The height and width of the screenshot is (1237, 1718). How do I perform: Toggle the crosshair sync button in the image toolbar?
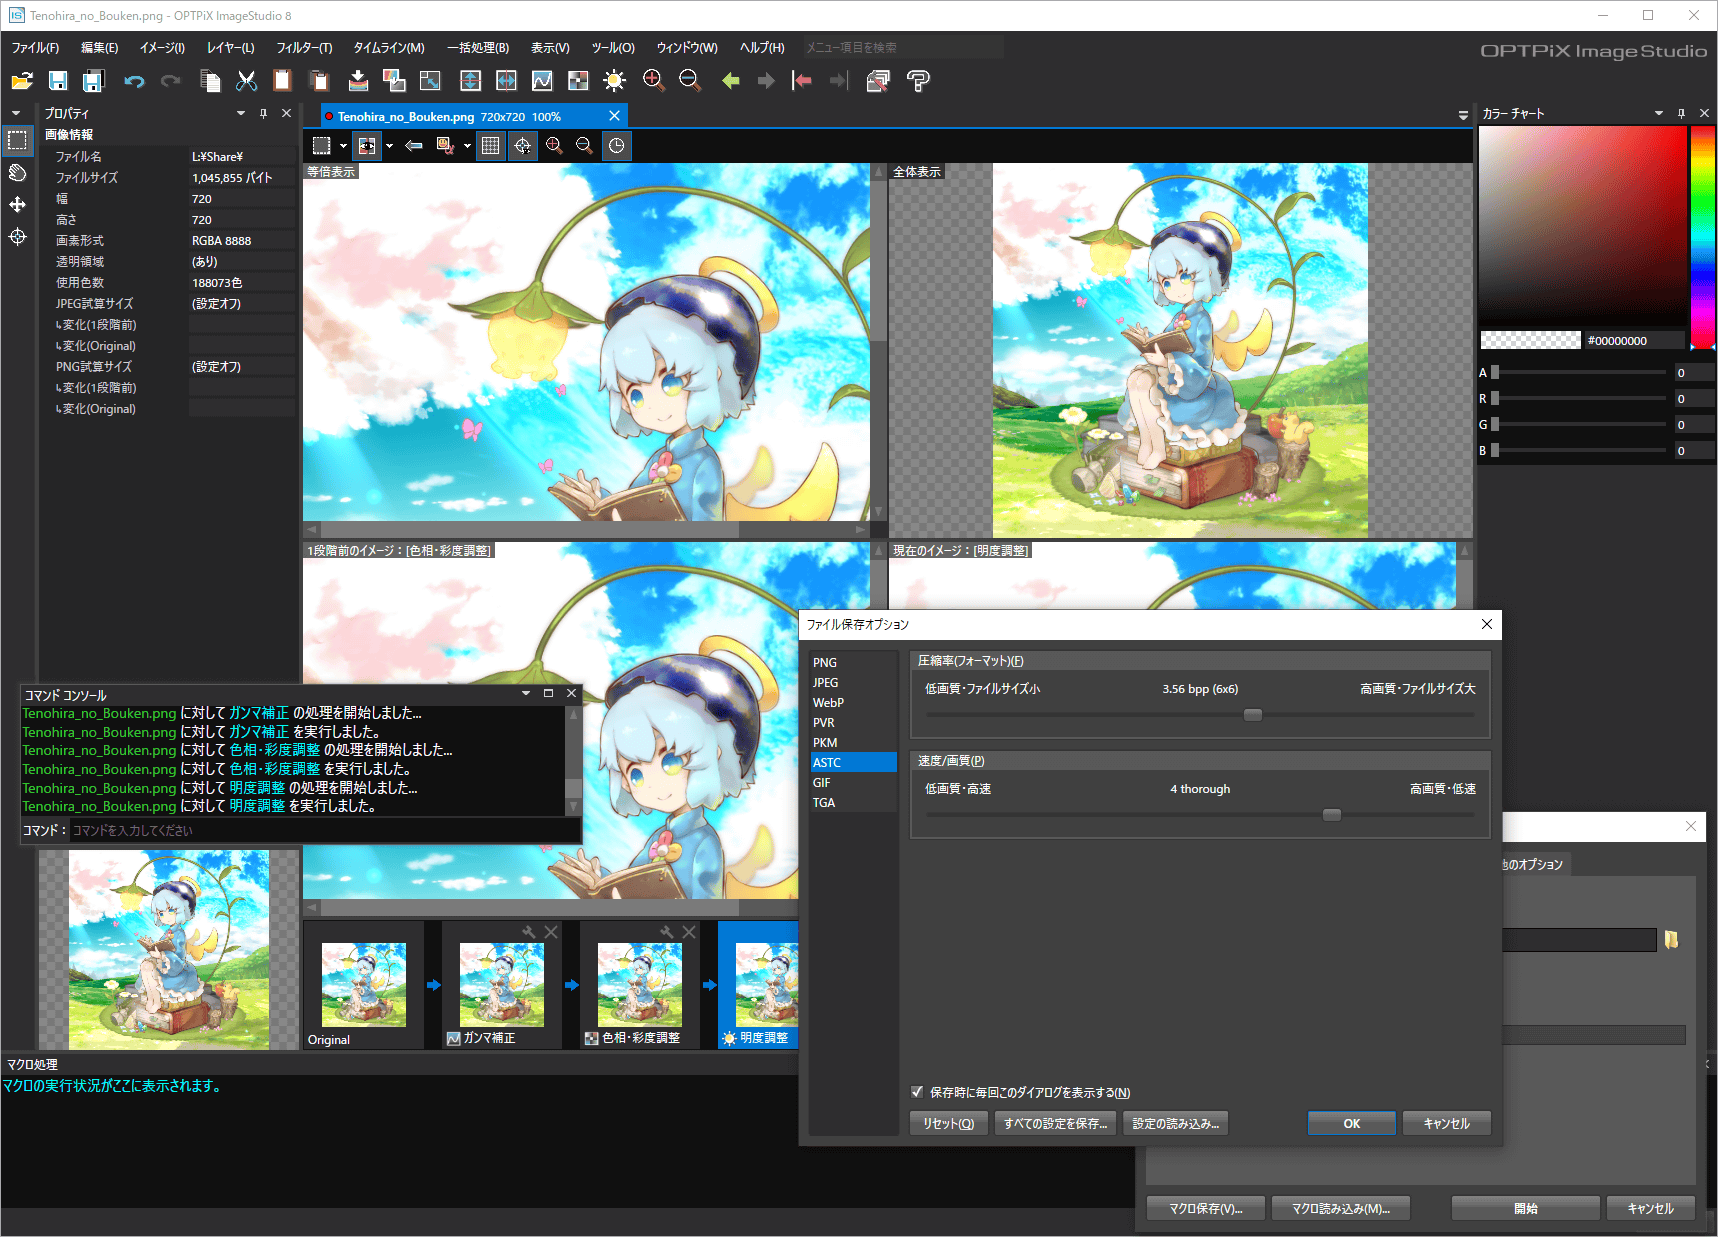pos(522,146)
